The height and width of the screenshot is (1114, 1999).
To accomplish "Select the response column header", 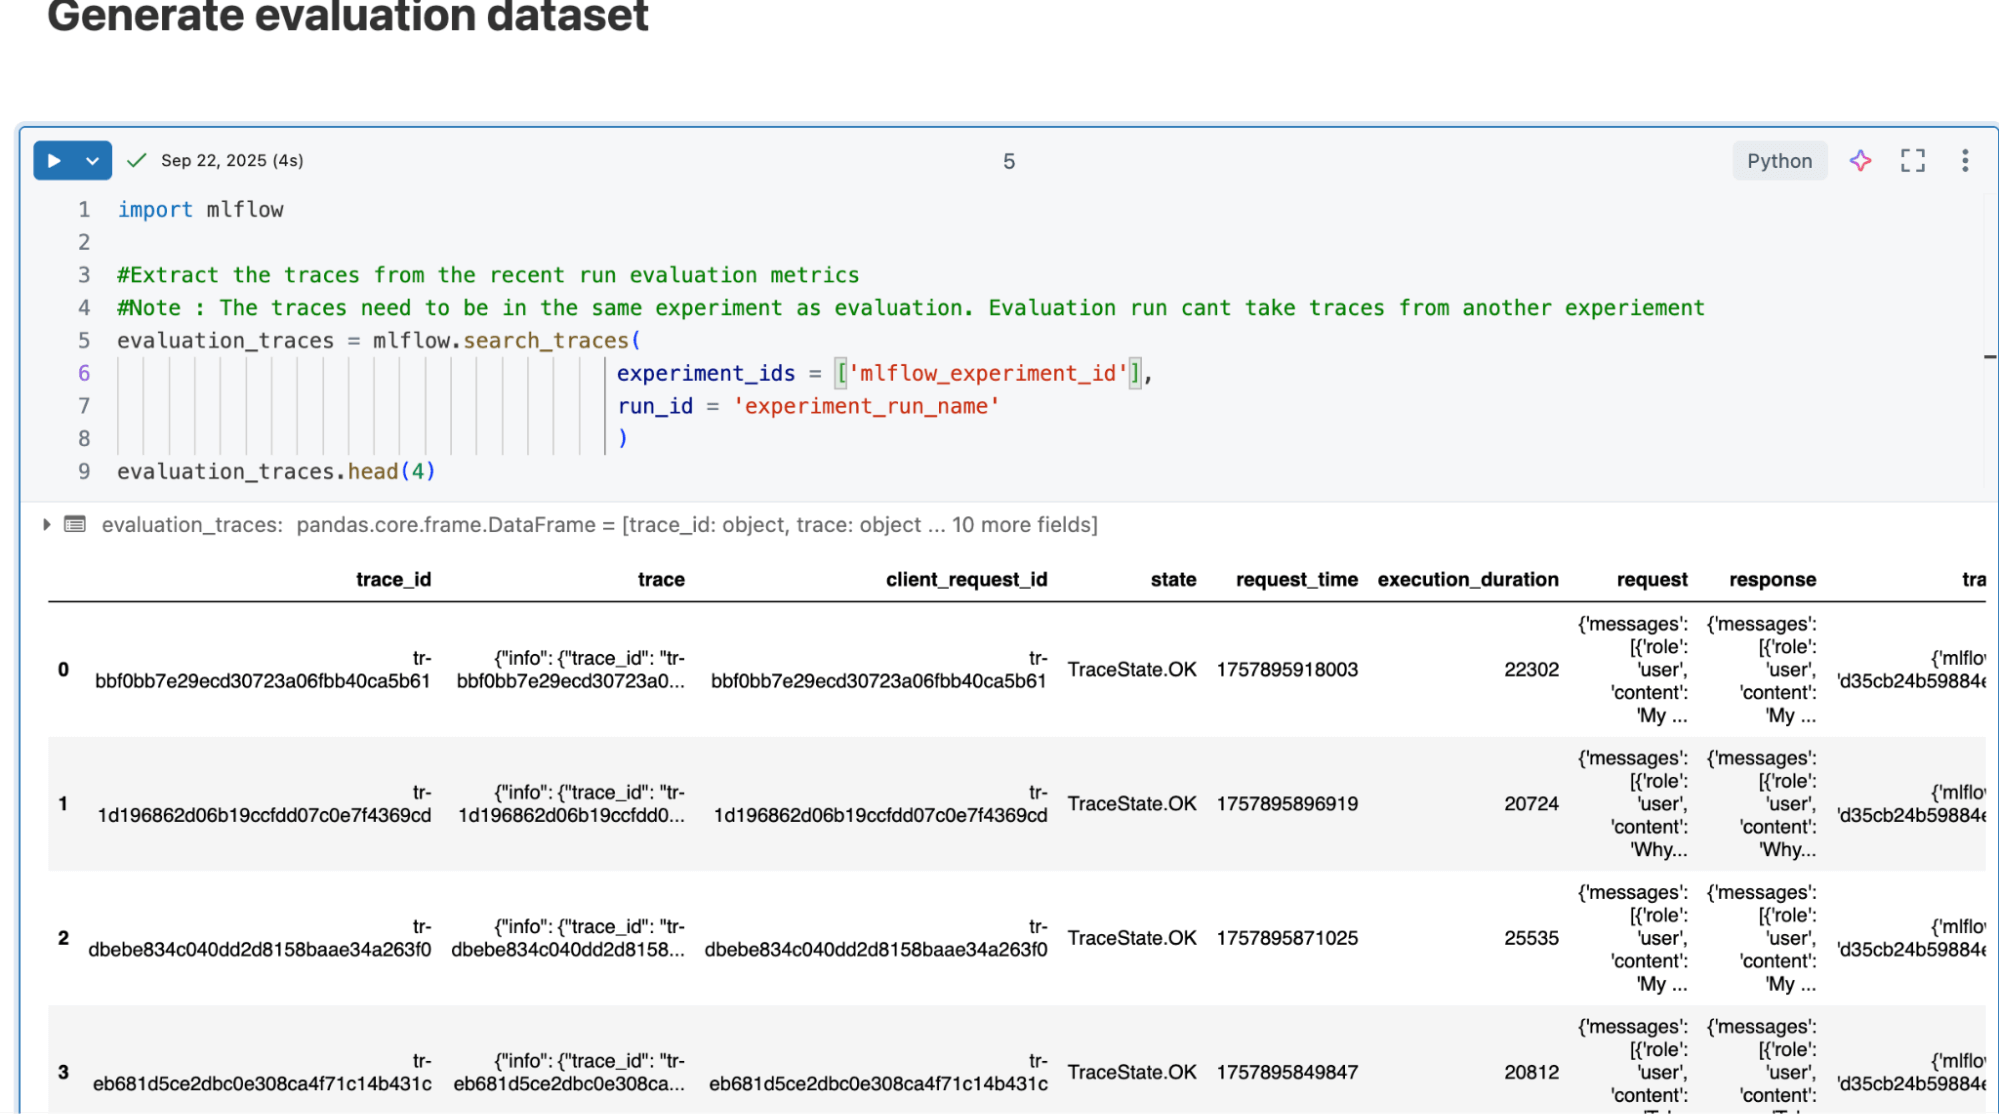I will coord(1772,580).
